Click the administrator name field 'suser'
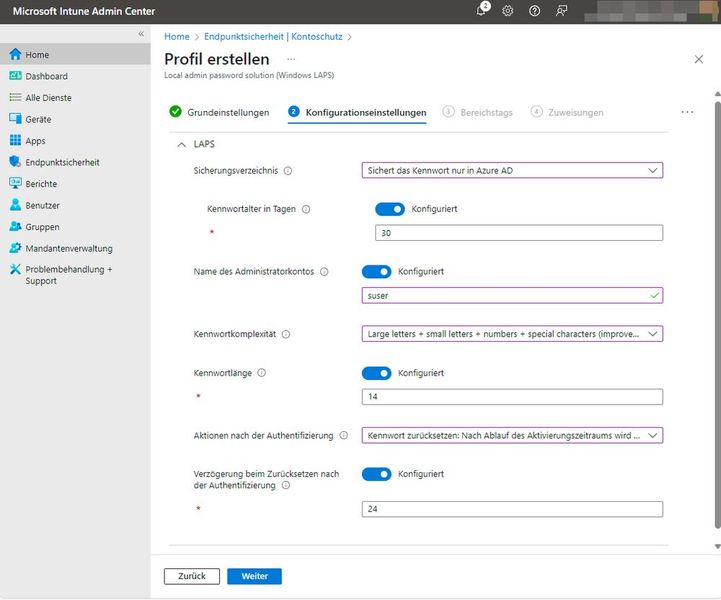 point(512,295)
